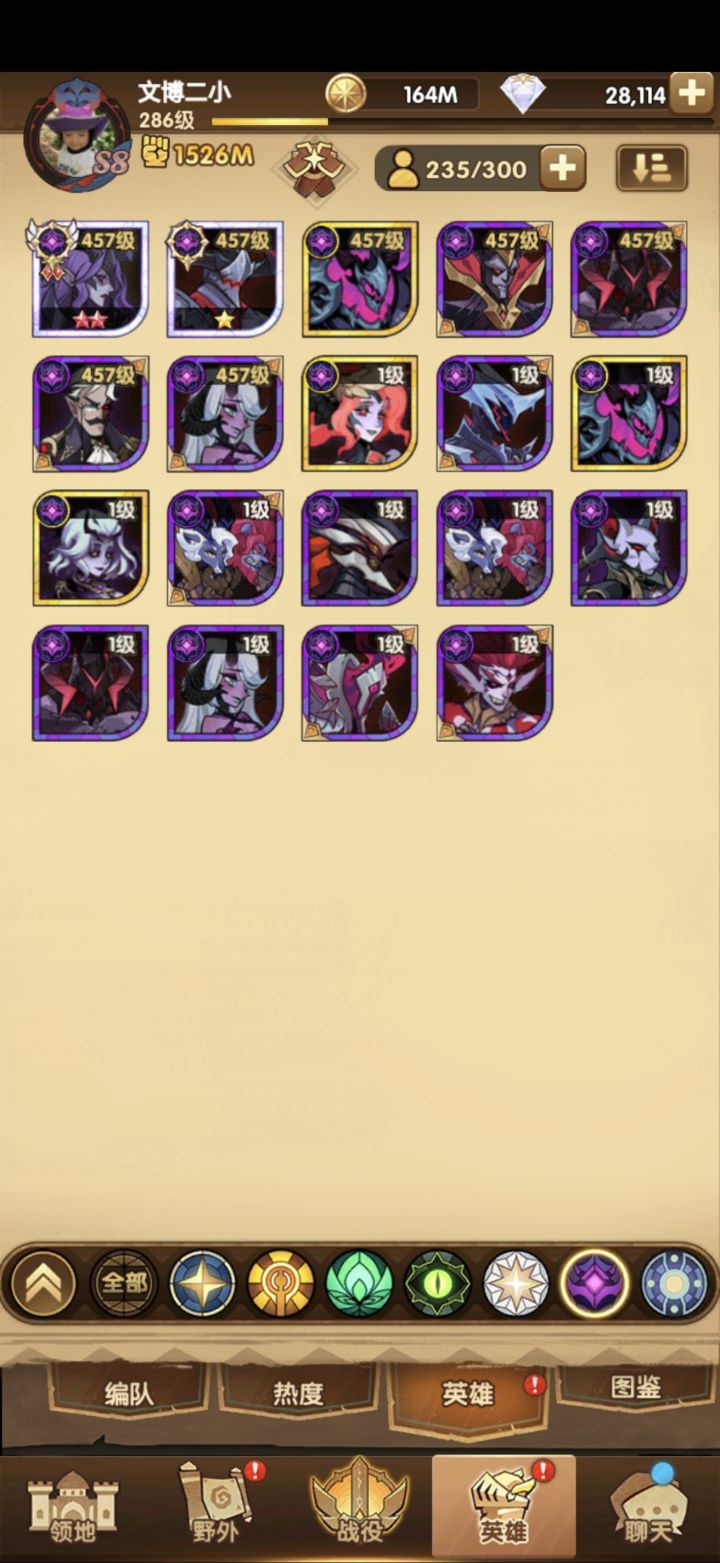The image size is (720, 1563).
Task: Open the crossed-star badge icon
Action: point(315,168)
